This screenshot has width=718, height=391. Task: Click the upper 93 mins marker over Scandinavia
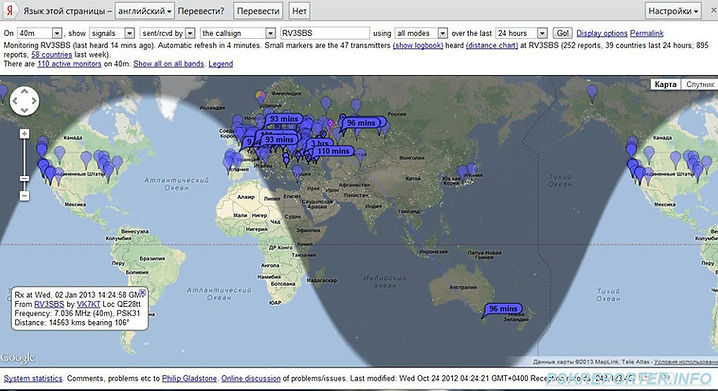[284, 119]
